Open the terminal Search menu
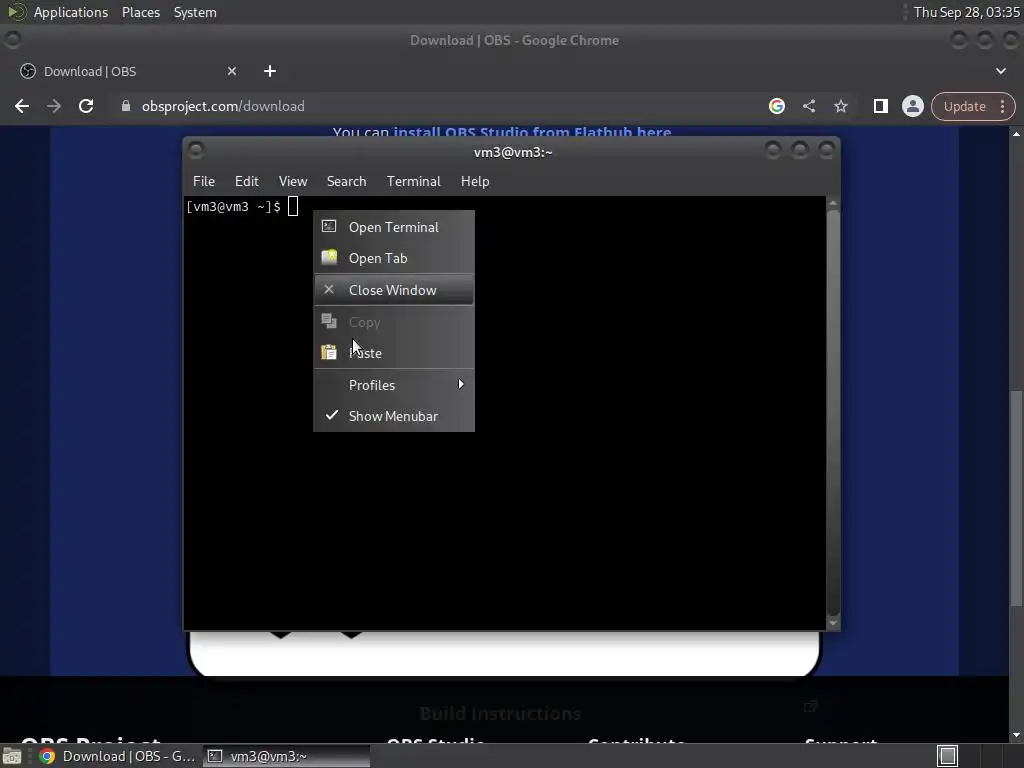This screenshot has height=768, width=1024. coord(346,182)
